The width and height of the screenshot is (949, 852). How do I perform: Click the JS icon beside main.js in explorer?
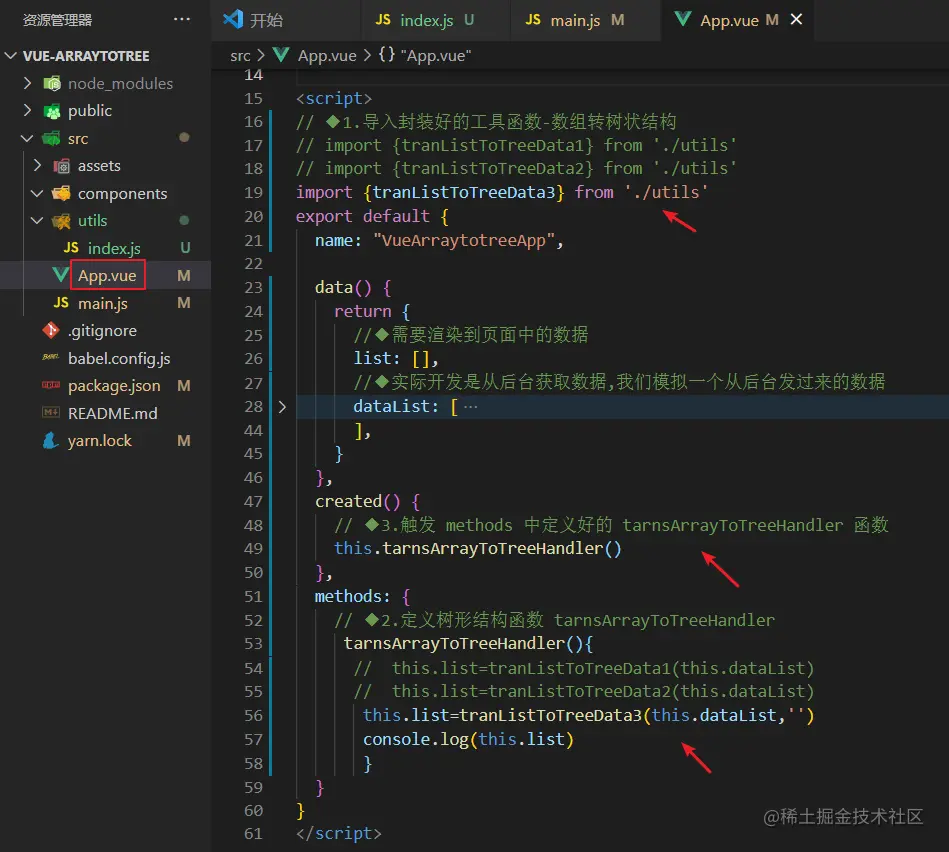pos(61,303)
